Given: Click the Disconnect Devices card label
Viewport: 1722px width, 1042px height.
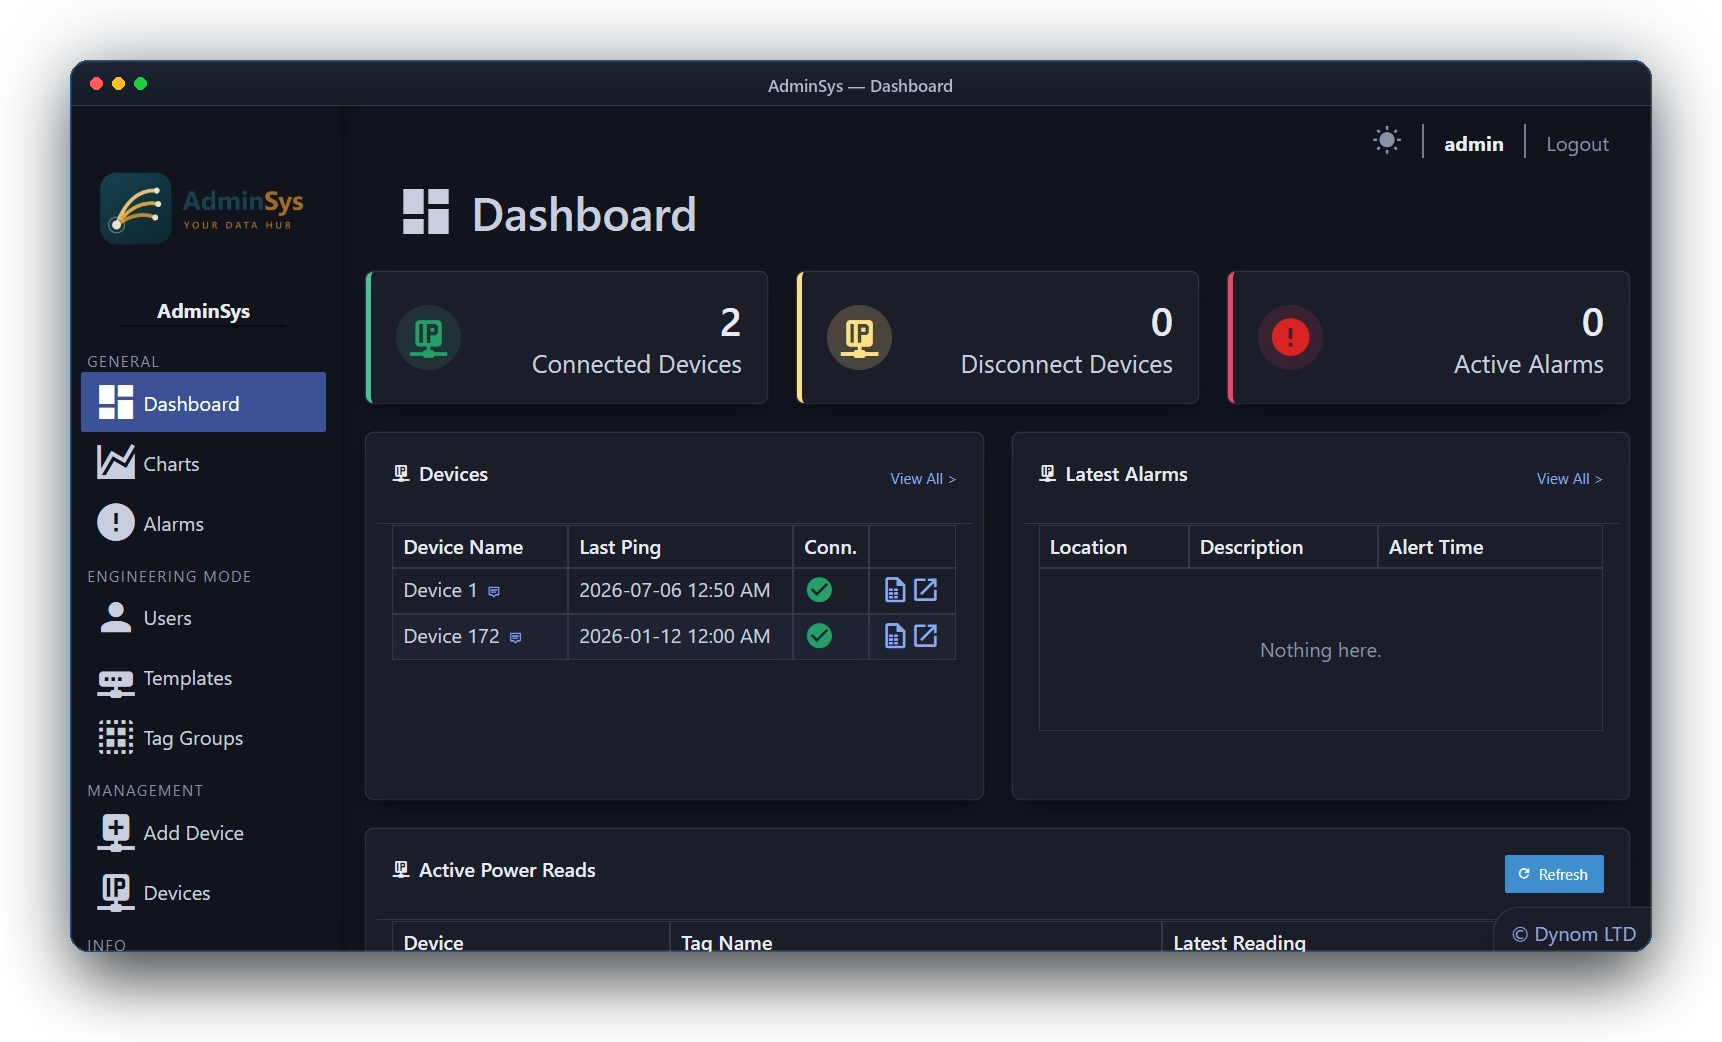Looking at the screenshot, I should click(x=1066, y=365).
